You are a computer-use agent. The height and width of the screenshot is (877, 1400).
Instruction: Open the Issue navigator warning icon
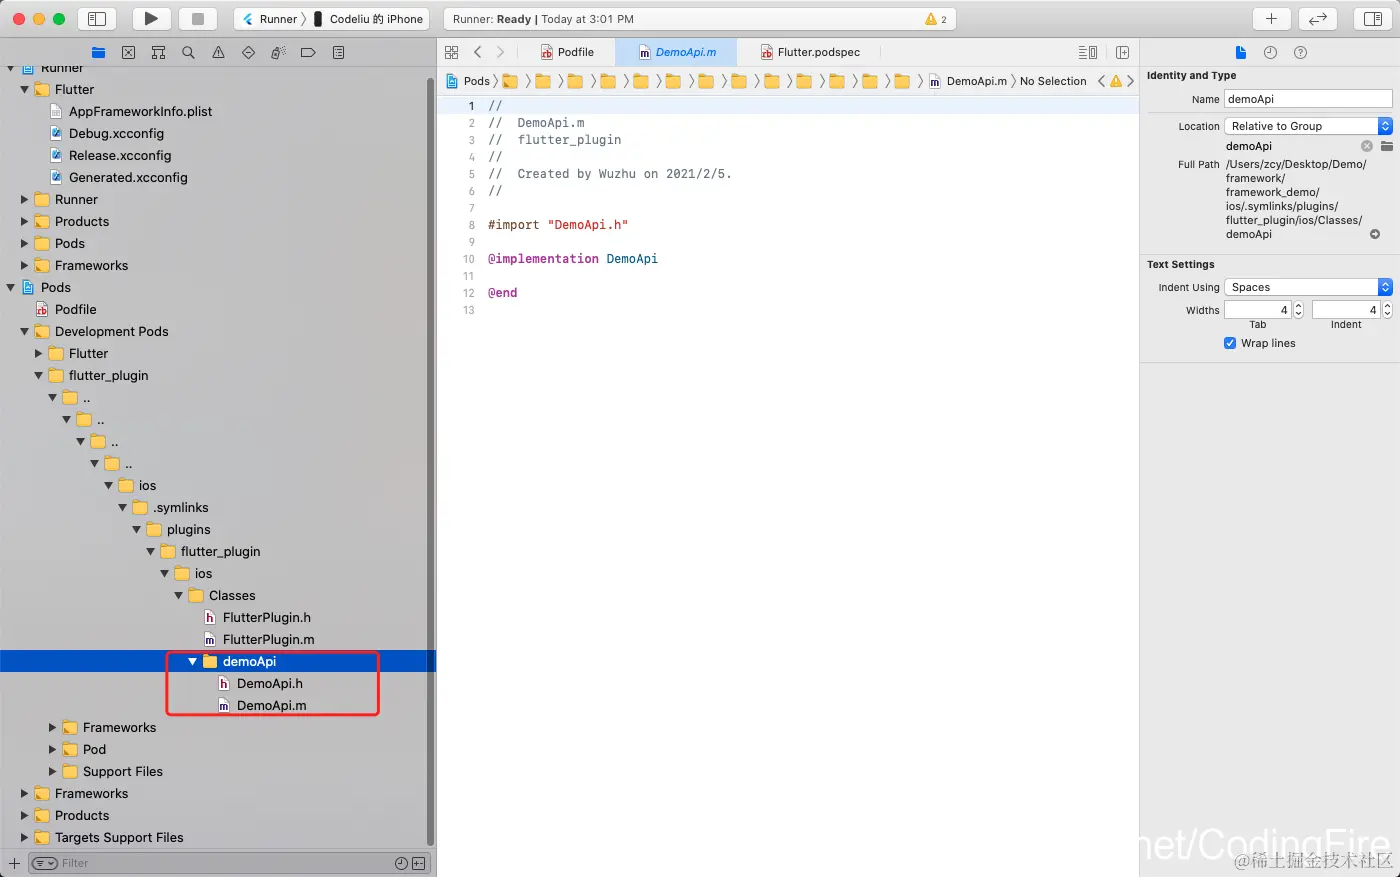click(x=218, y=52)
